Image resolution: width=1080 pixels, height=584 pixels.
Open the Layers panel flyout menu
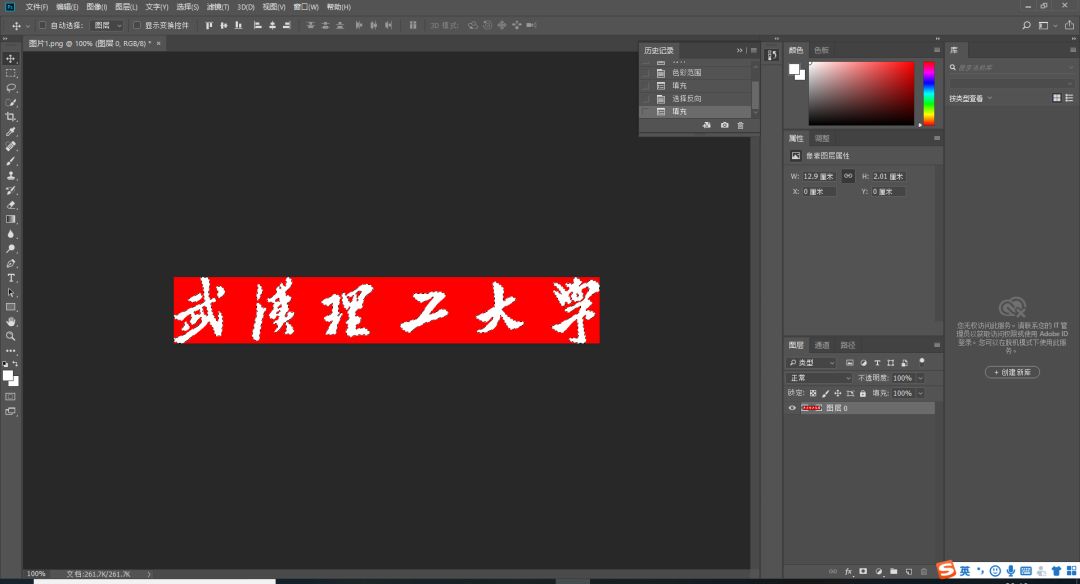point(936,344)
